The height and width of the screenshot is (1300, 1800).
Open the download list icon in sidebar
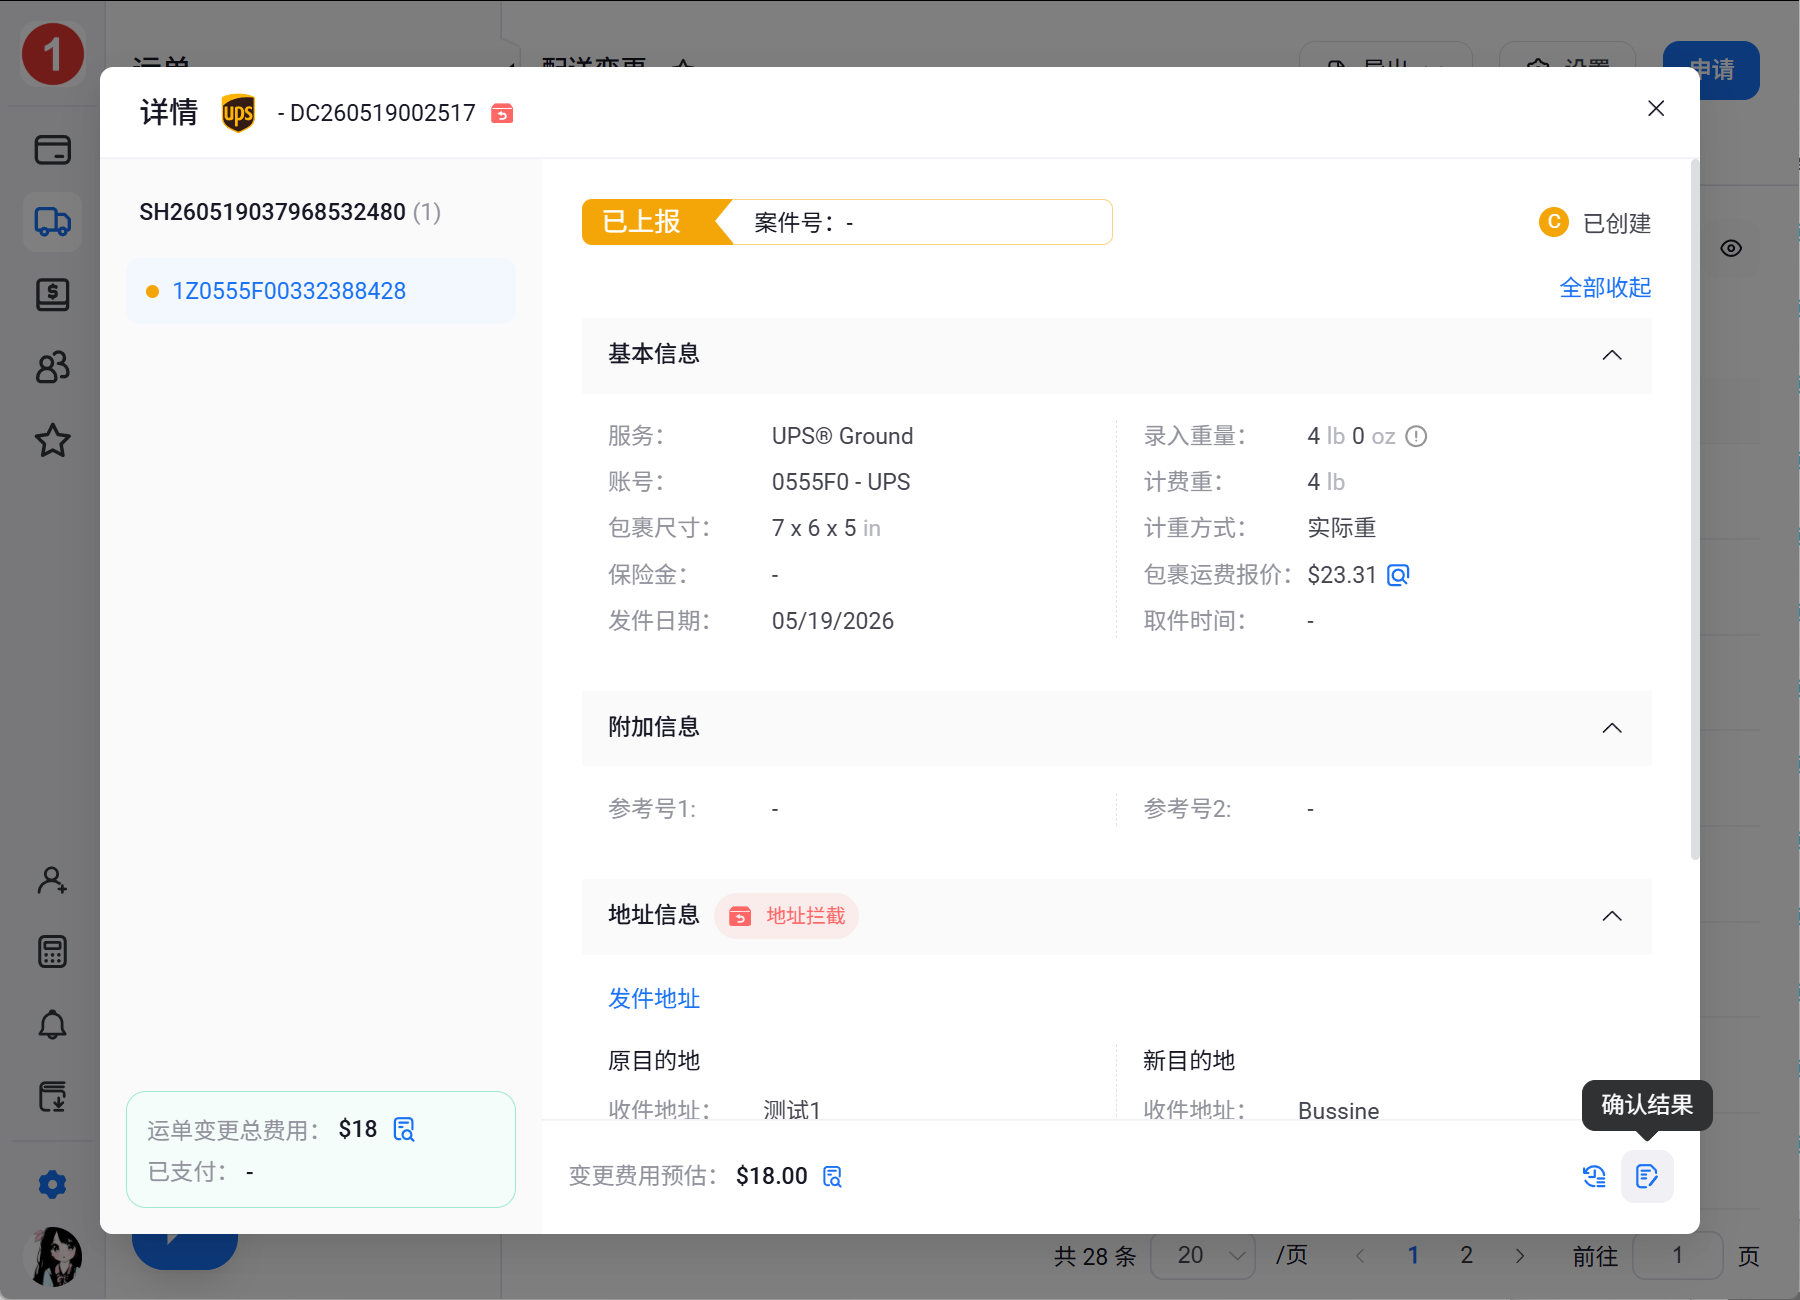(x=52, y=1097)
